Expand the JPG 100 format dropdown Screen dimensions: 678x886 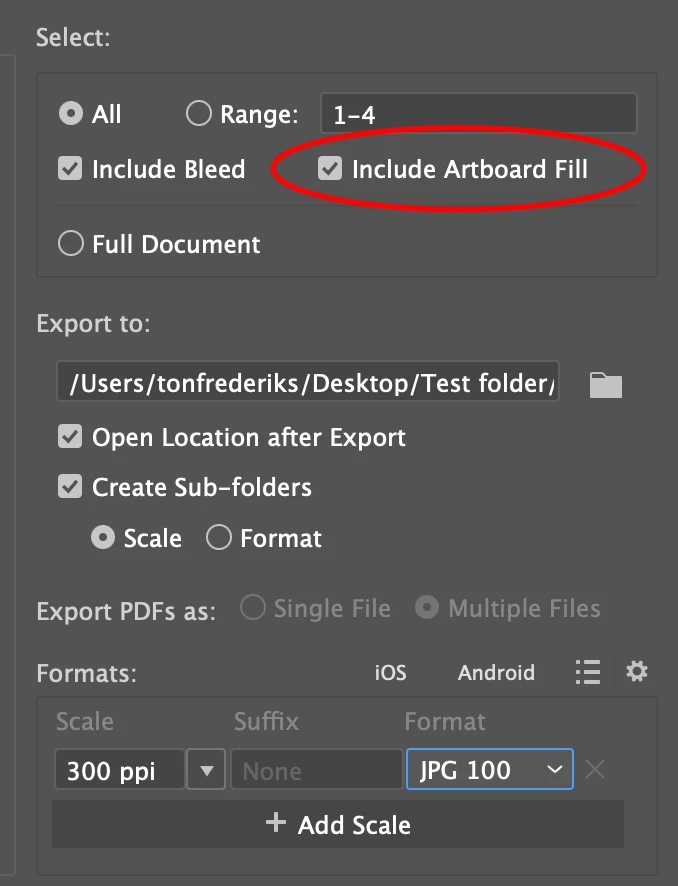coord(490,769)
